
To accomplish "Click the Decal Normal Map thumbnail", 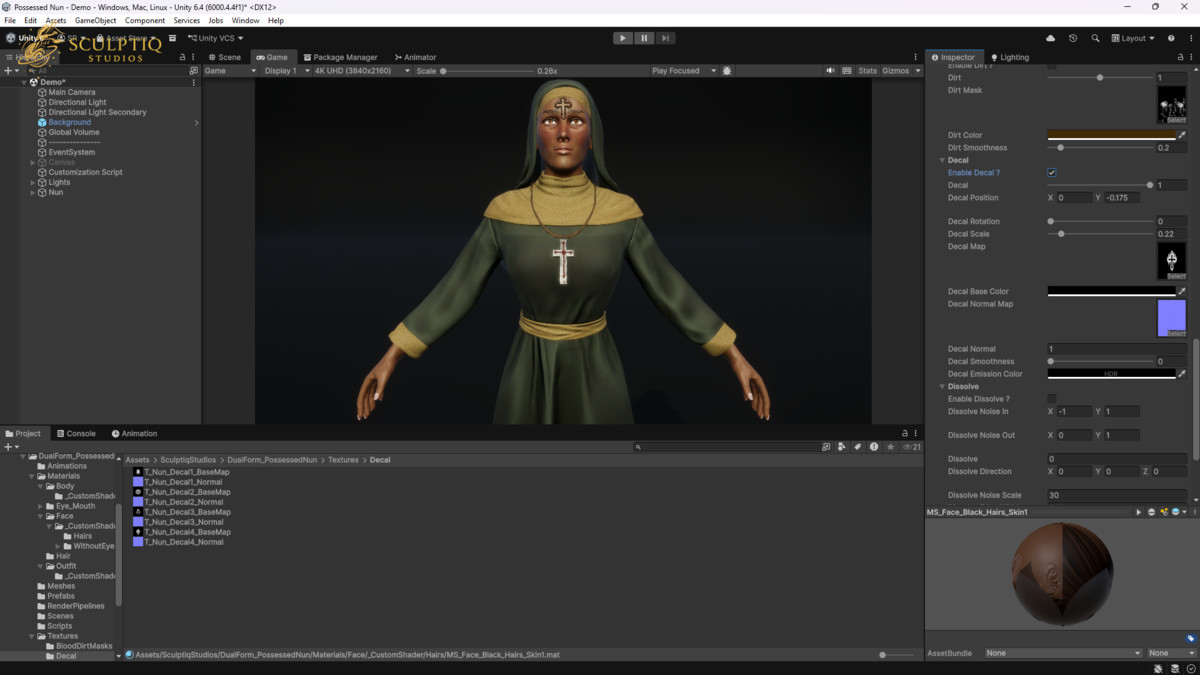I will (1172, 318).
